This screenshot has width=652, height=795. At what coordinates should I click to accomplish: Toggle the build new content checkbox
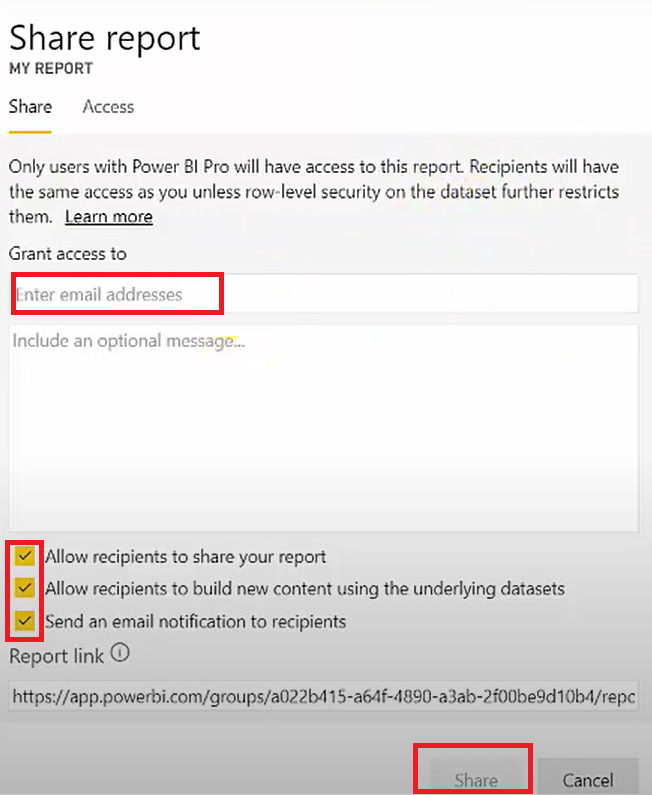pyautogui.click(x=24, y=588)
